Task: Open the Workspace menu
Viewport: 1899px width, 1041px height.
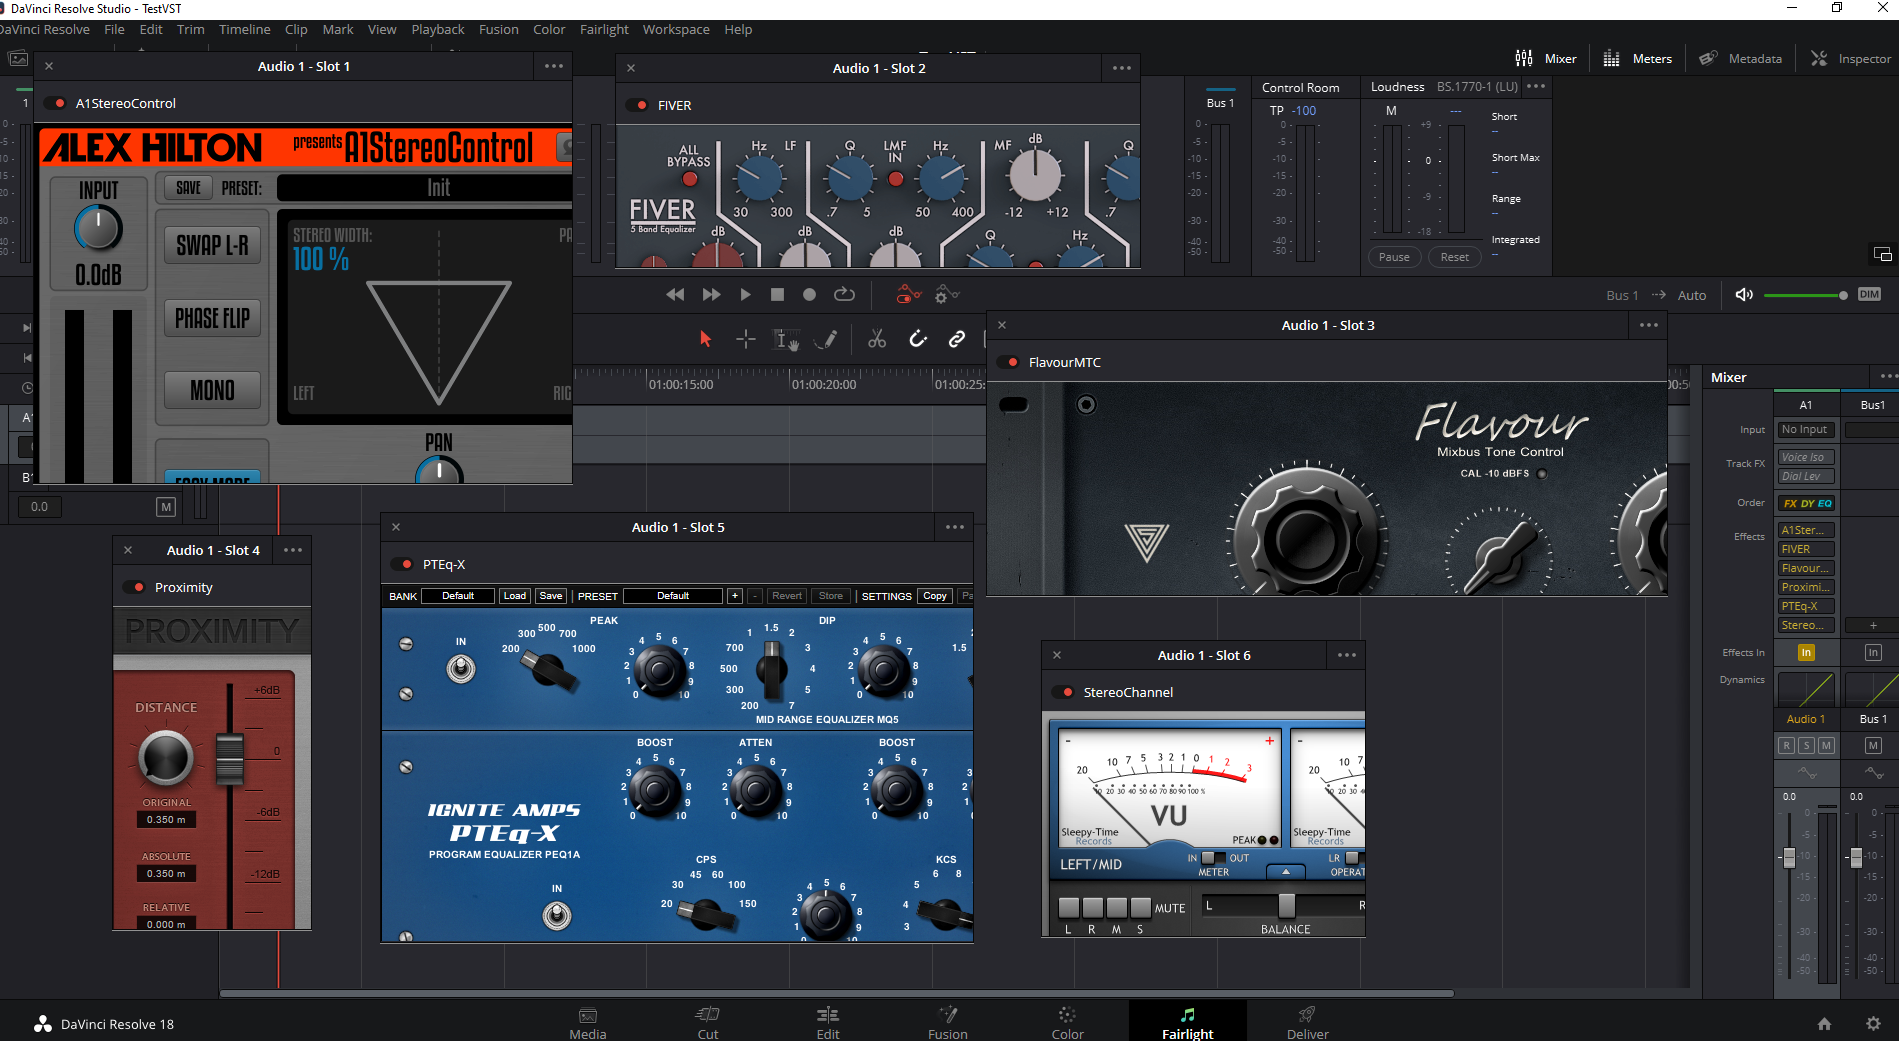Action: pos(676,29)
